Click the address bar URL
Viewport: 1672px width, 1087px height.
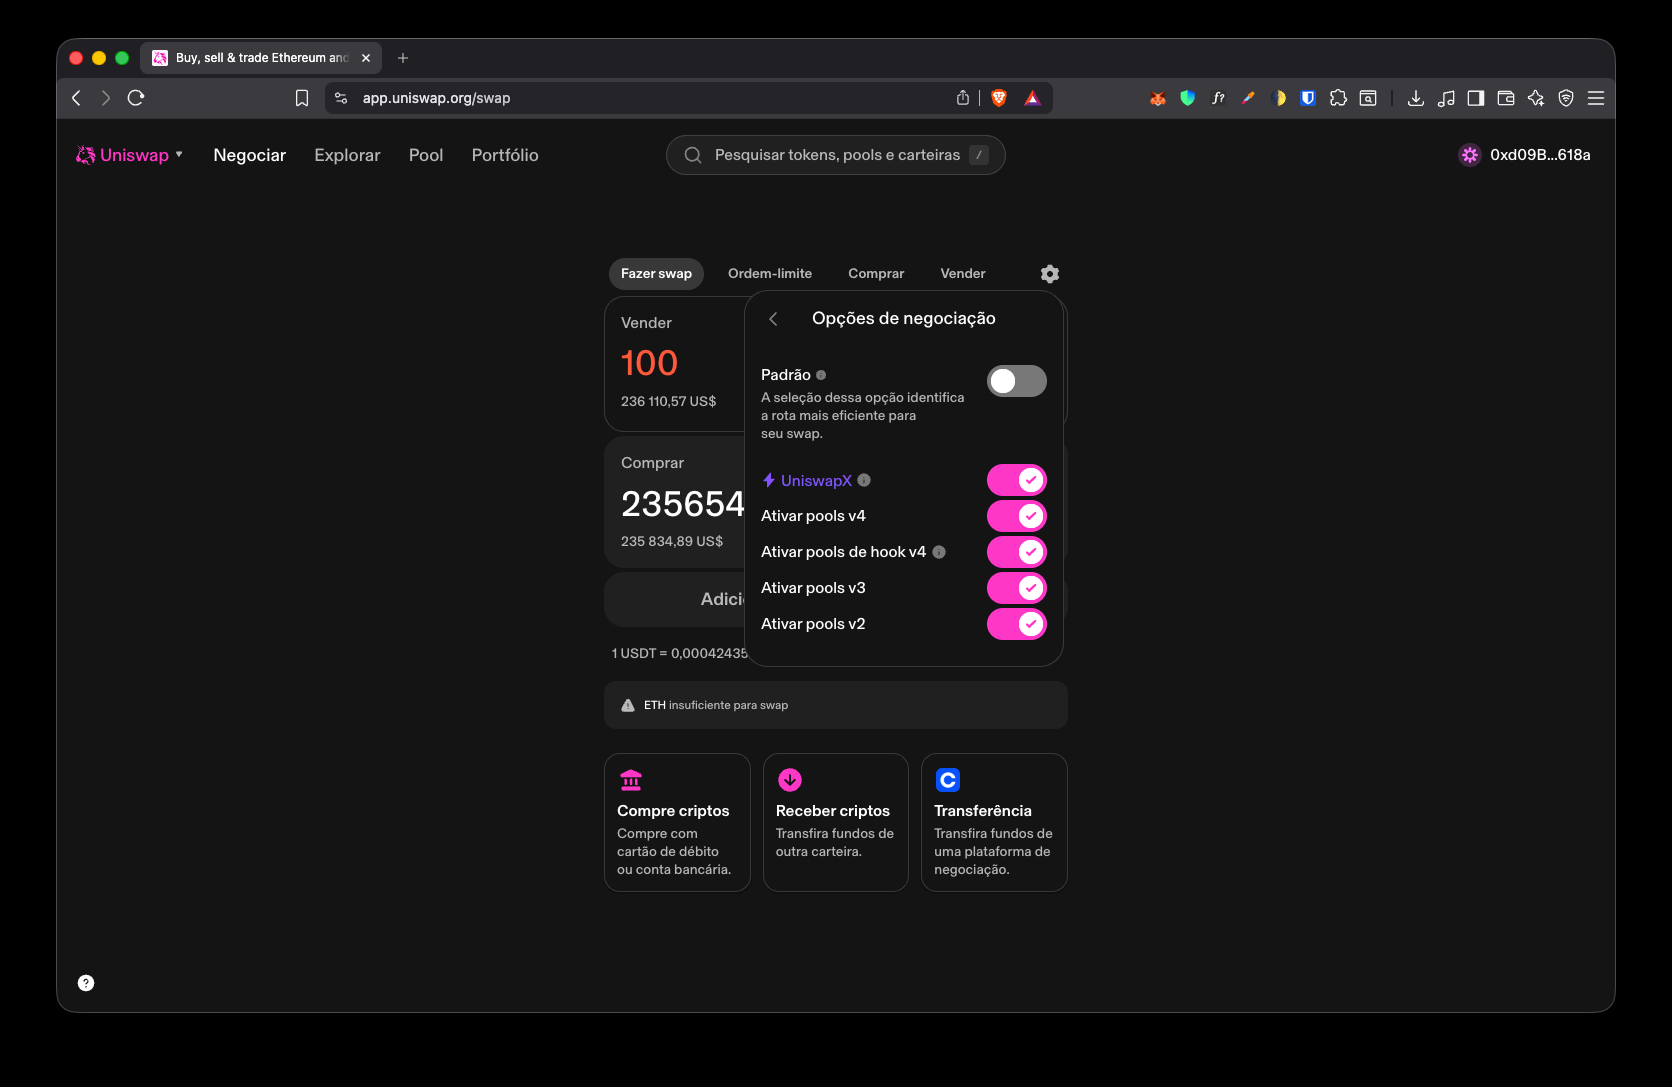[x=436, y=98]
